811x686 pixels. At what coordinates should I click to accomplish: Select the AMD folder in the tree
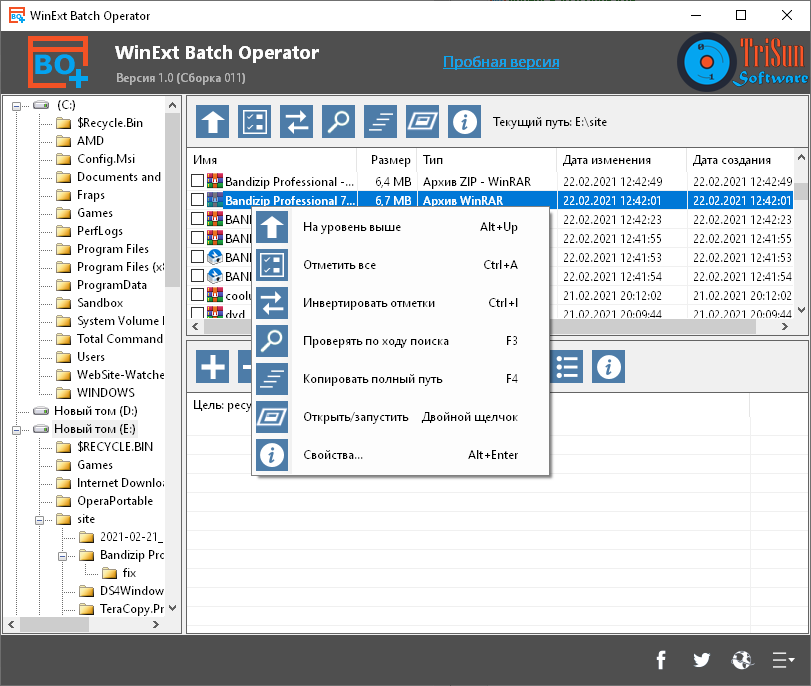tap(90, 141)
